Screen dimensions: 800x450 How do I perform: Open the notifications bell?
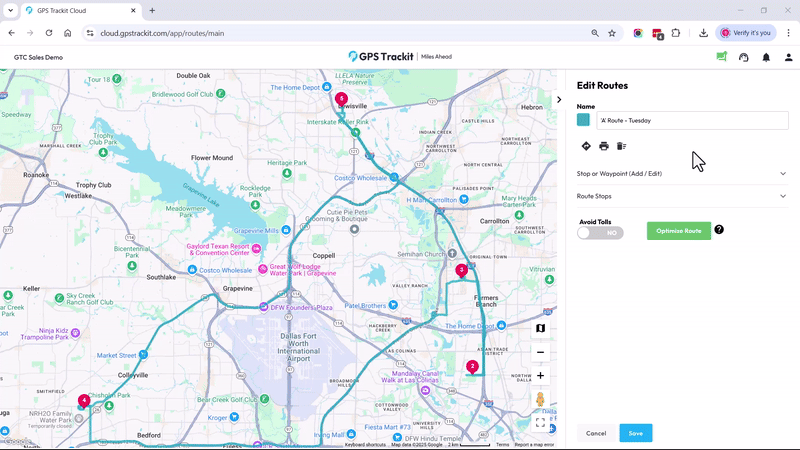[x=766, y=57]
